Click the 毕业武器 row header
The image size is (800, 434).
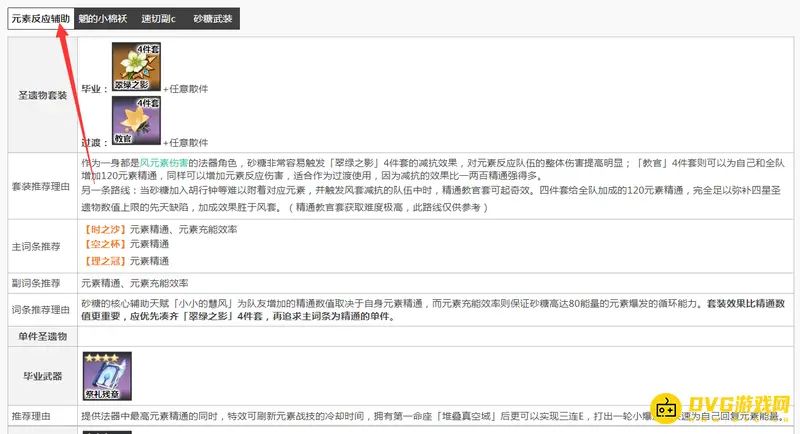43,375
